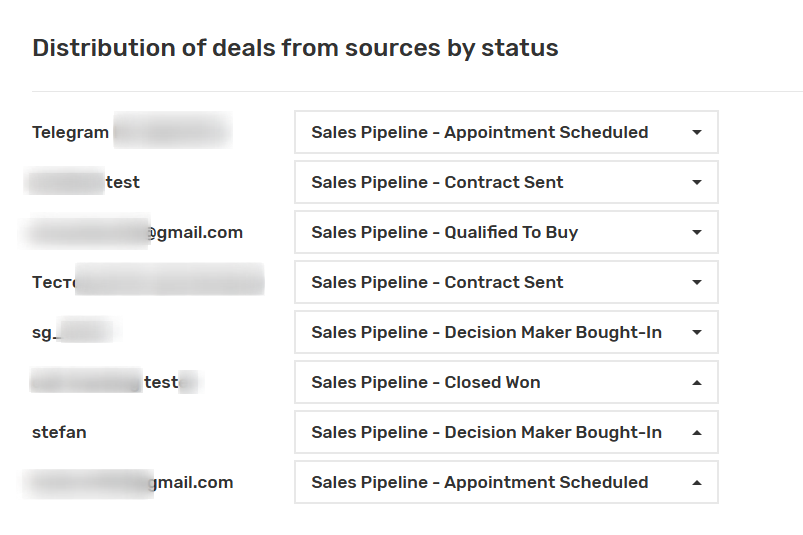
Task: Click the up arrow in stefan's status dropdown
Action: (x=697, y=432)
